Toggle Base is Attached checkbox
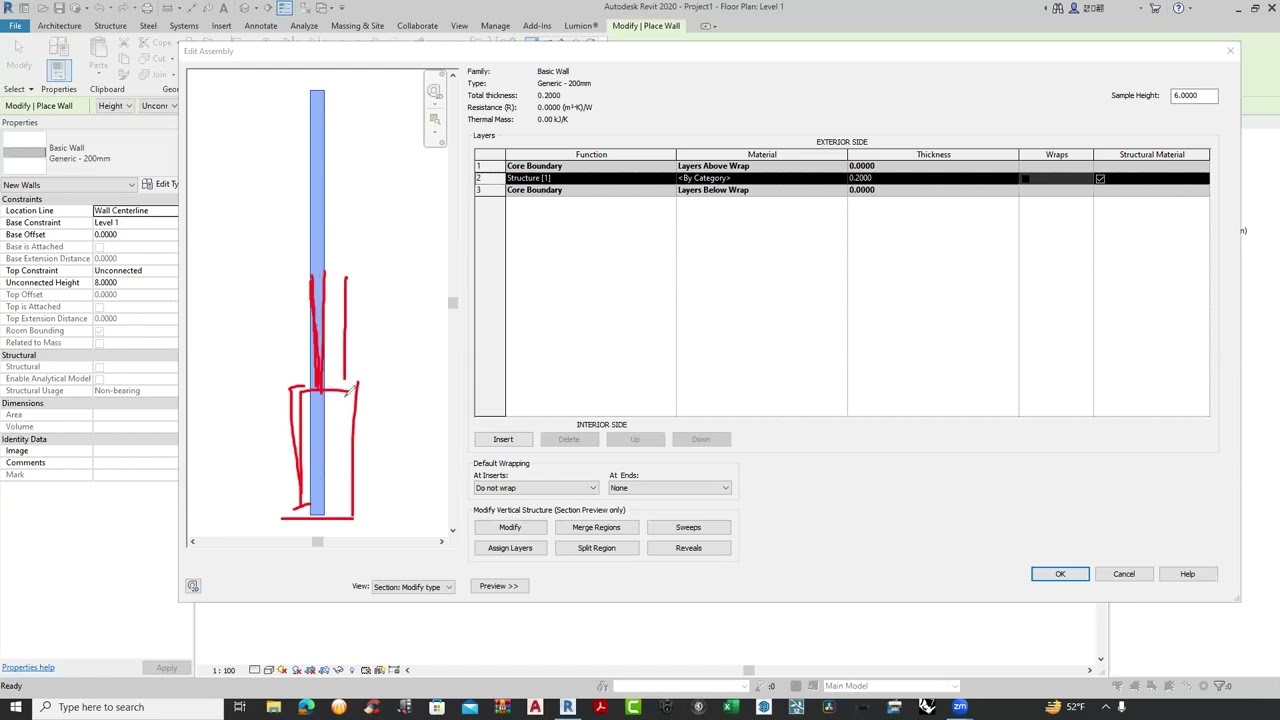 [98, 247]
